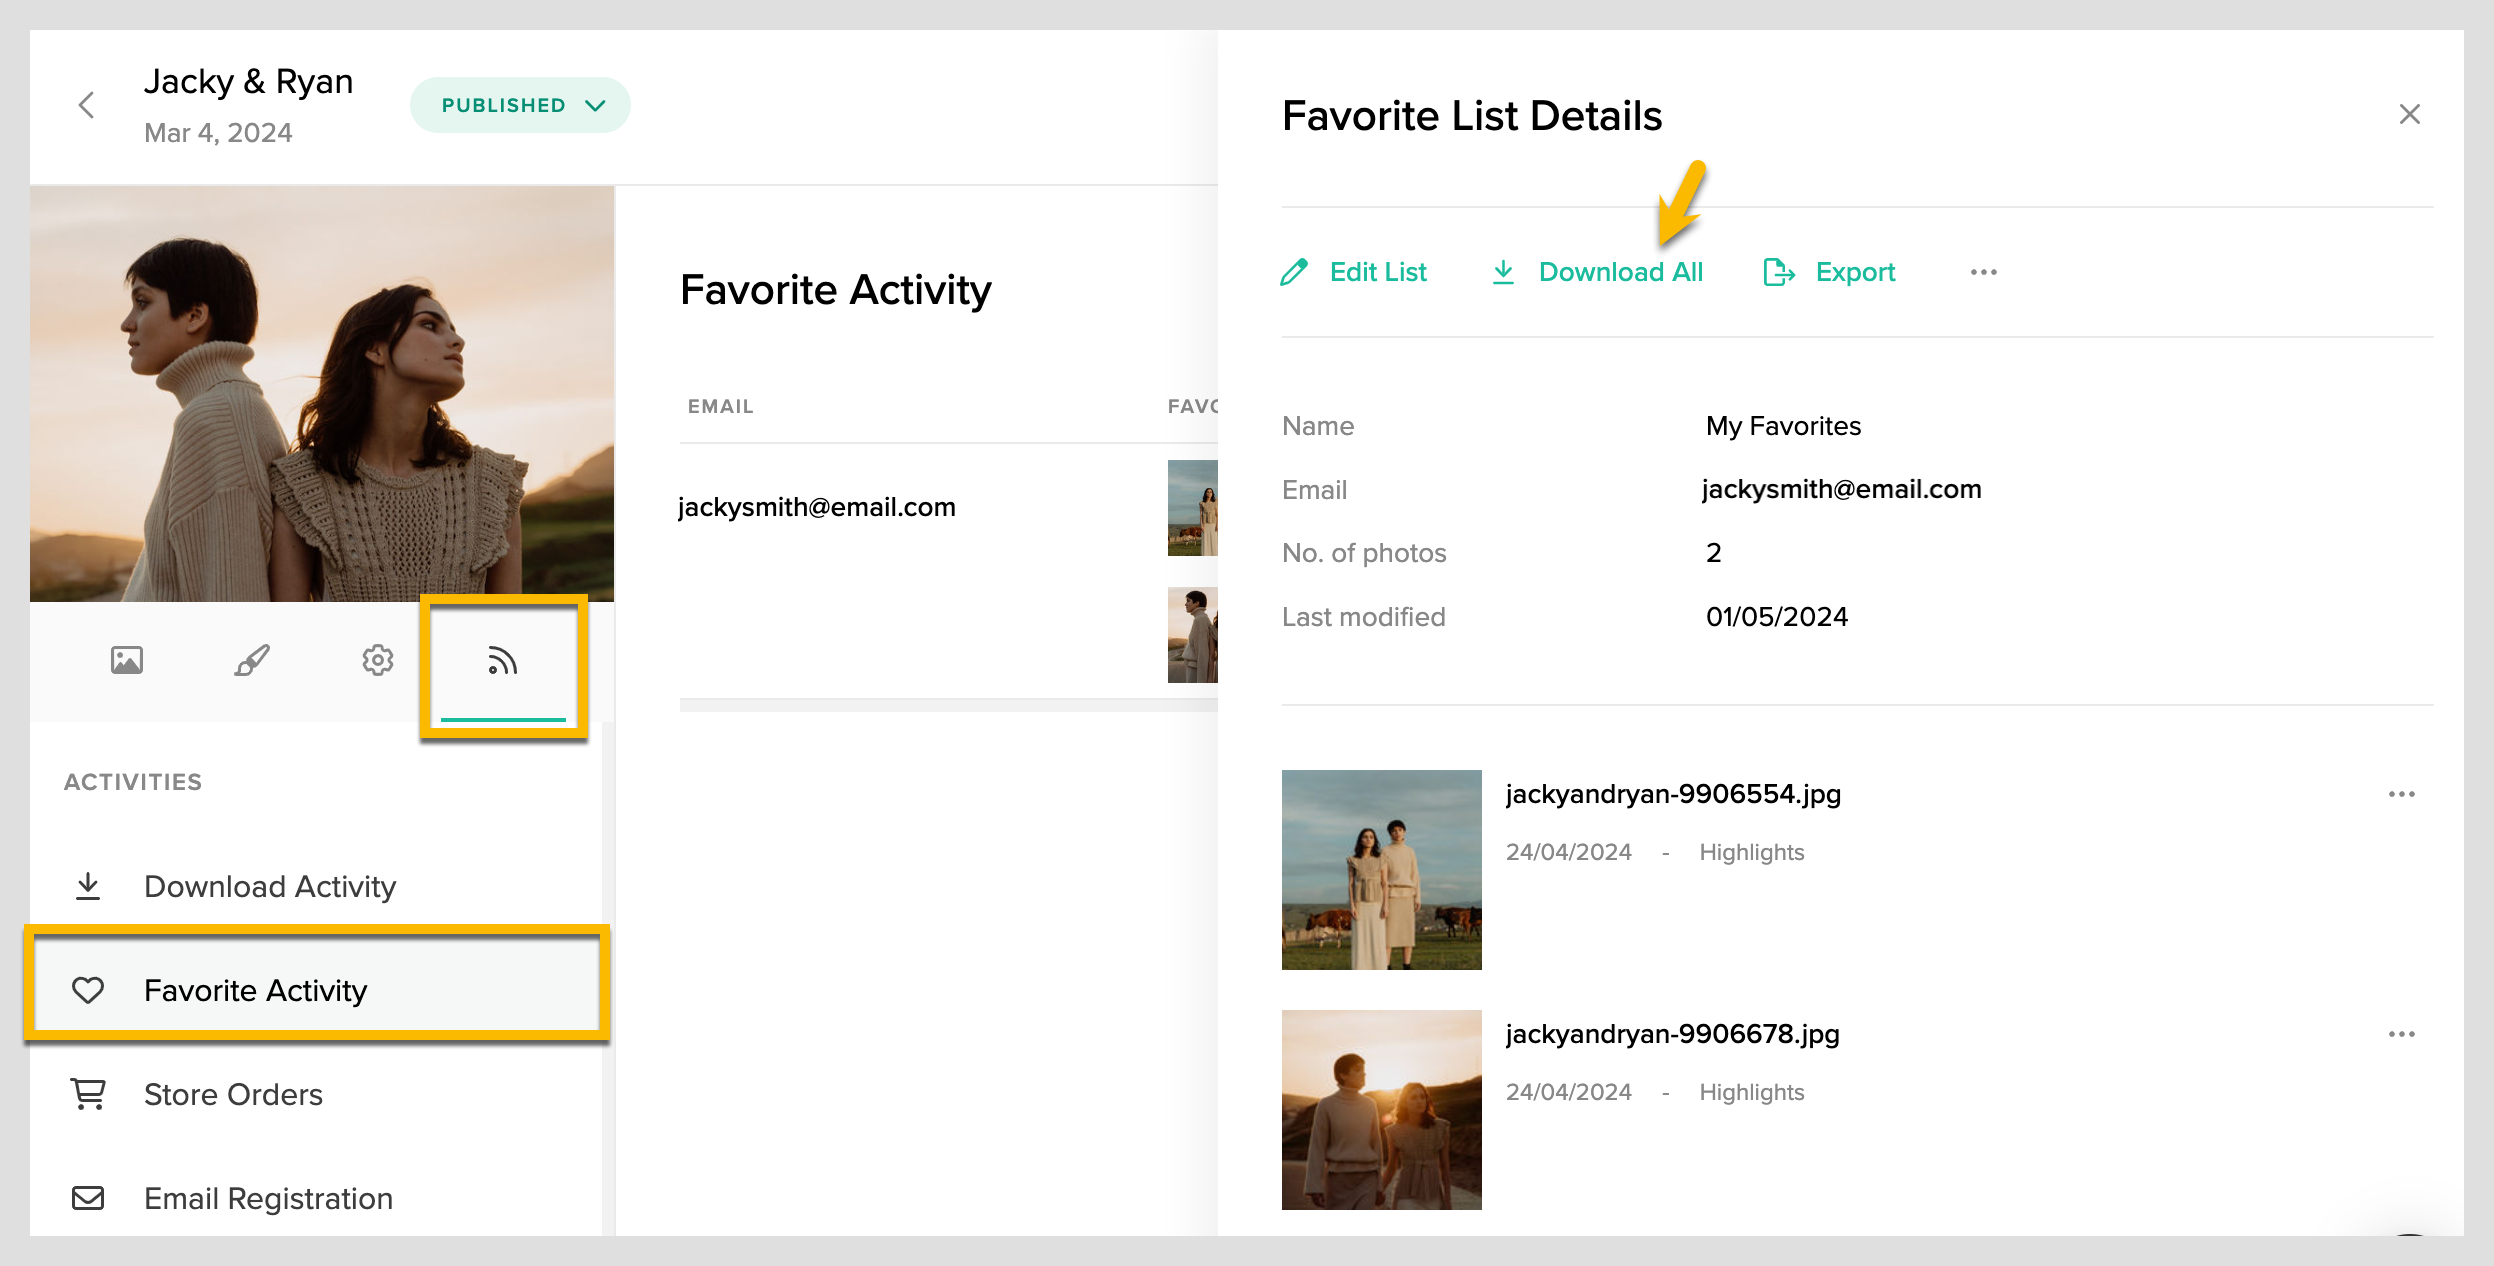Select Favorite Activity menu item
This screenshot has width=2494, height=1266.
[255, 990]
